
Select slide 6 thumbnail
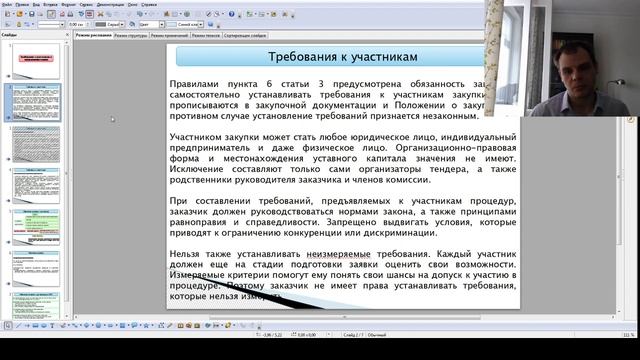36,269
